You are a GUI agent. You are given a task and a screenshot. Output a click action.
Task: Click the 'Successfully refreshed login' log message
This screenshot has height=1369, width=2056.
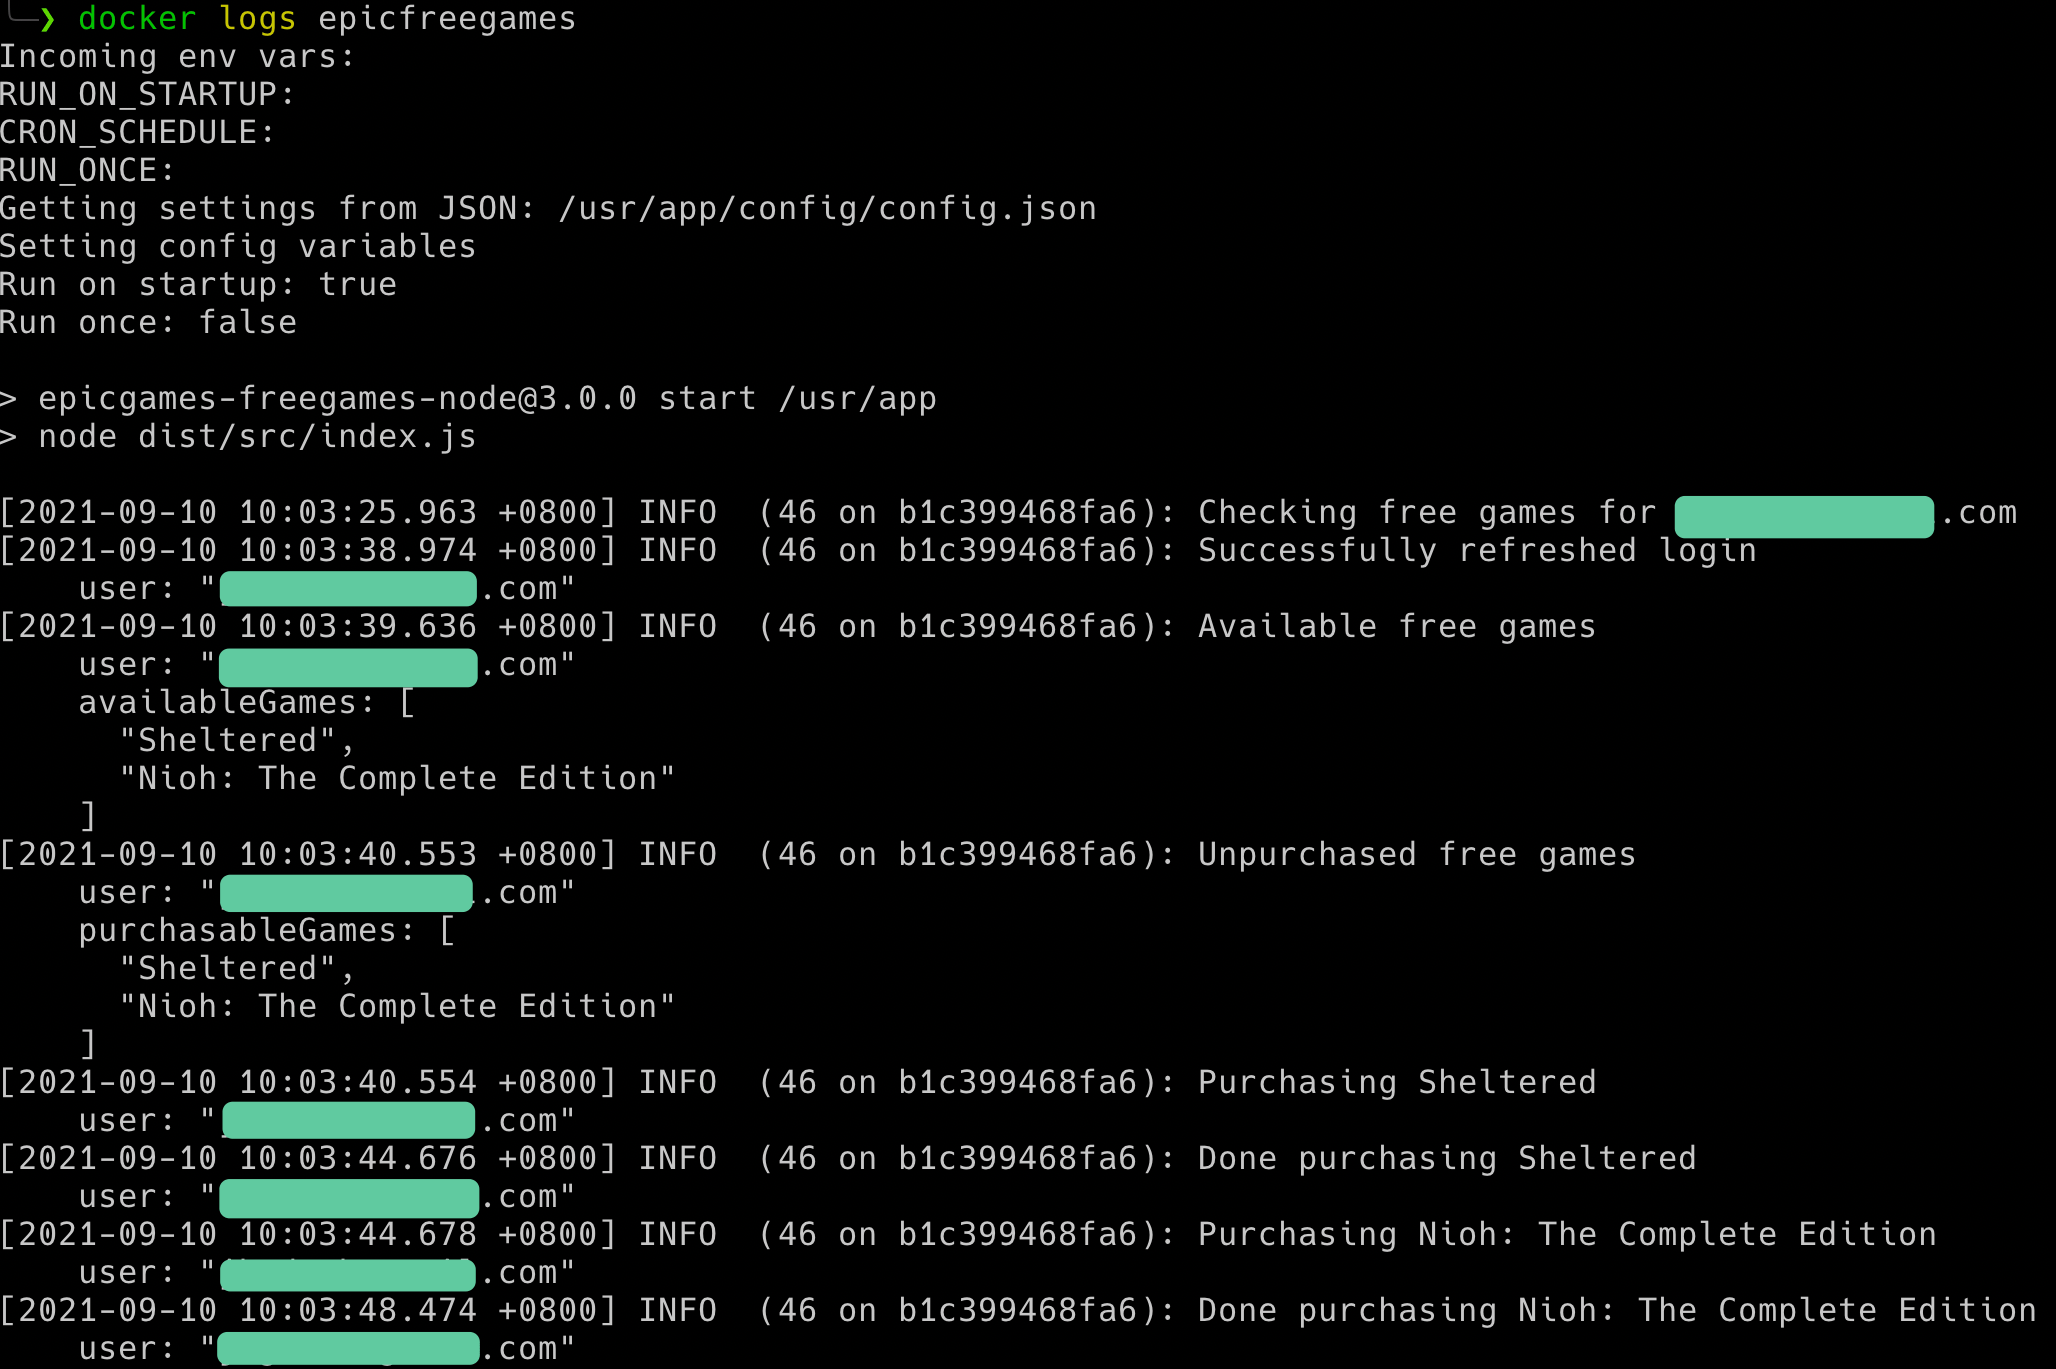[x=1477, y=551]
